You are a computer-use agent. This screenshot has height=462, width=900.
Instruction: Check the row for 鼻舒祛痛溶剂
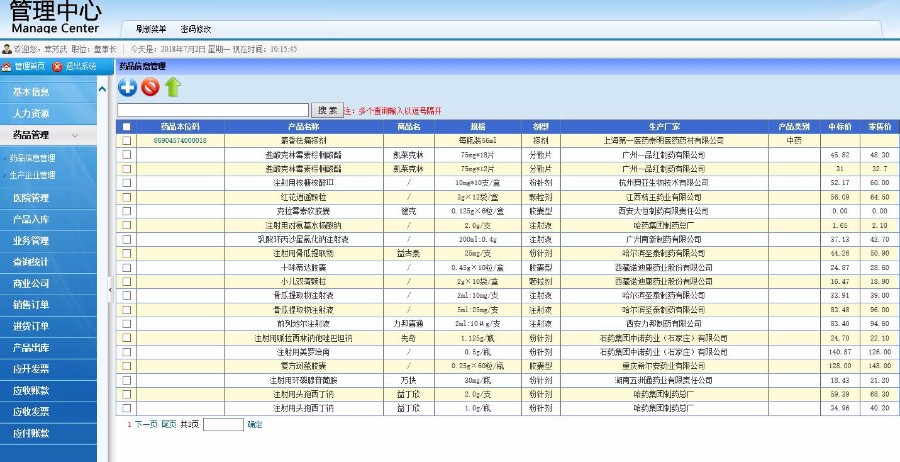(x=127, y=141)
